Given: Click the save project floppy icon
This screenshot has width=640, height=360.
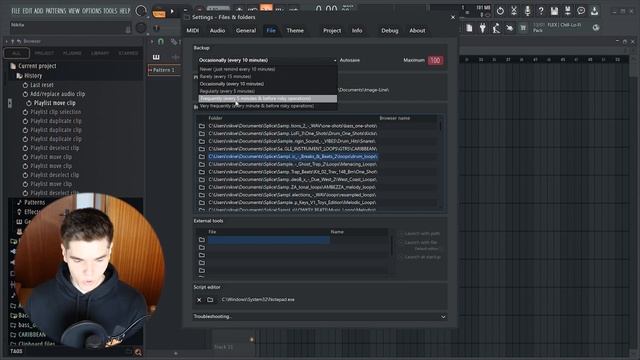Looking at the screenshot, I should [554, 11].
